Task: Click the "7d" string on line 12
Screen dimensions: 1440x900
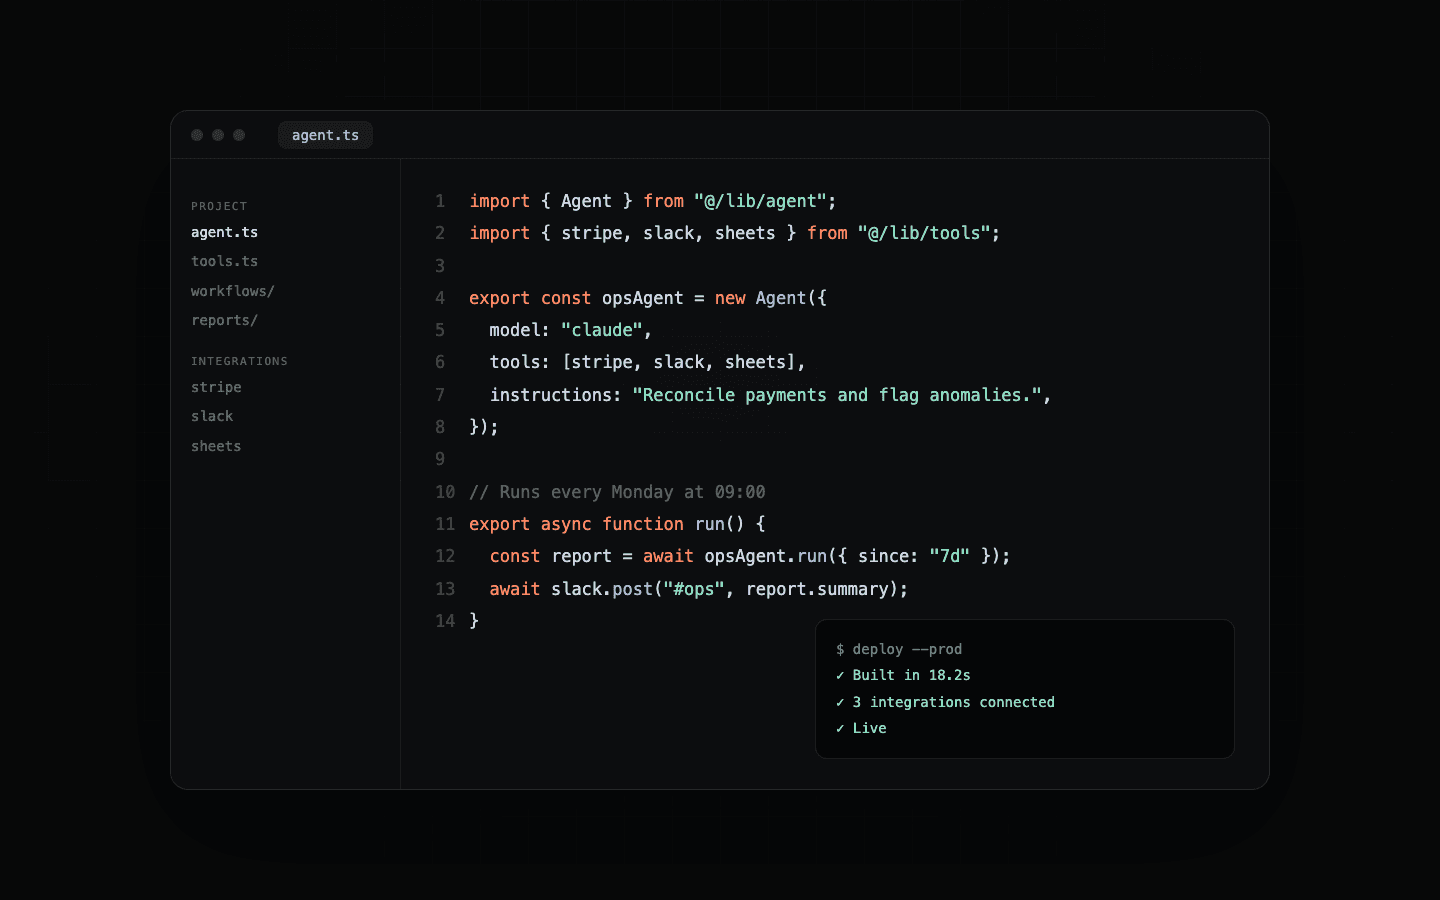Action: (949, 556)
